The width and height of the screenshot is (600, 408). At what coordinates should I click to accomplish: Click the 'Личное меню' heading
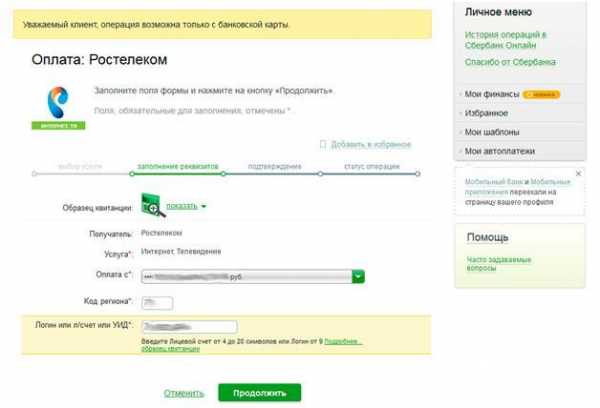(498, 12)
